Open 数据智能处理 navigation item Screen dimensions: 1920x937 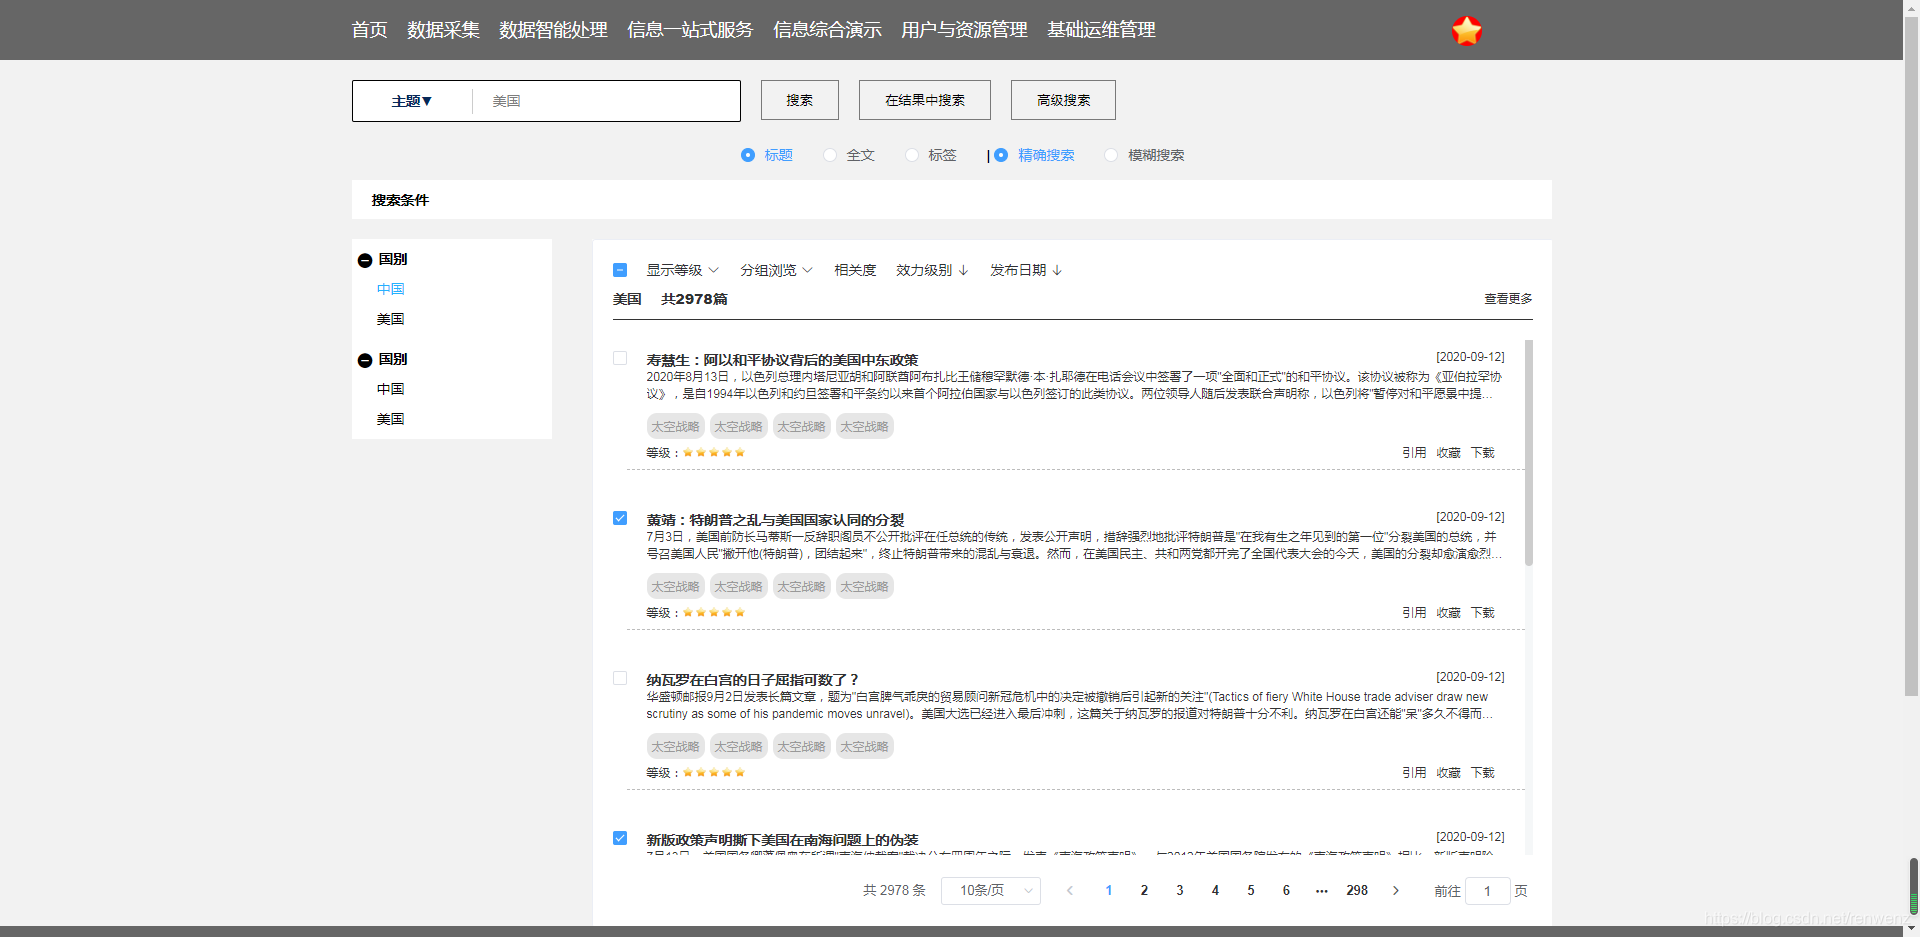[x=553, y=30]
